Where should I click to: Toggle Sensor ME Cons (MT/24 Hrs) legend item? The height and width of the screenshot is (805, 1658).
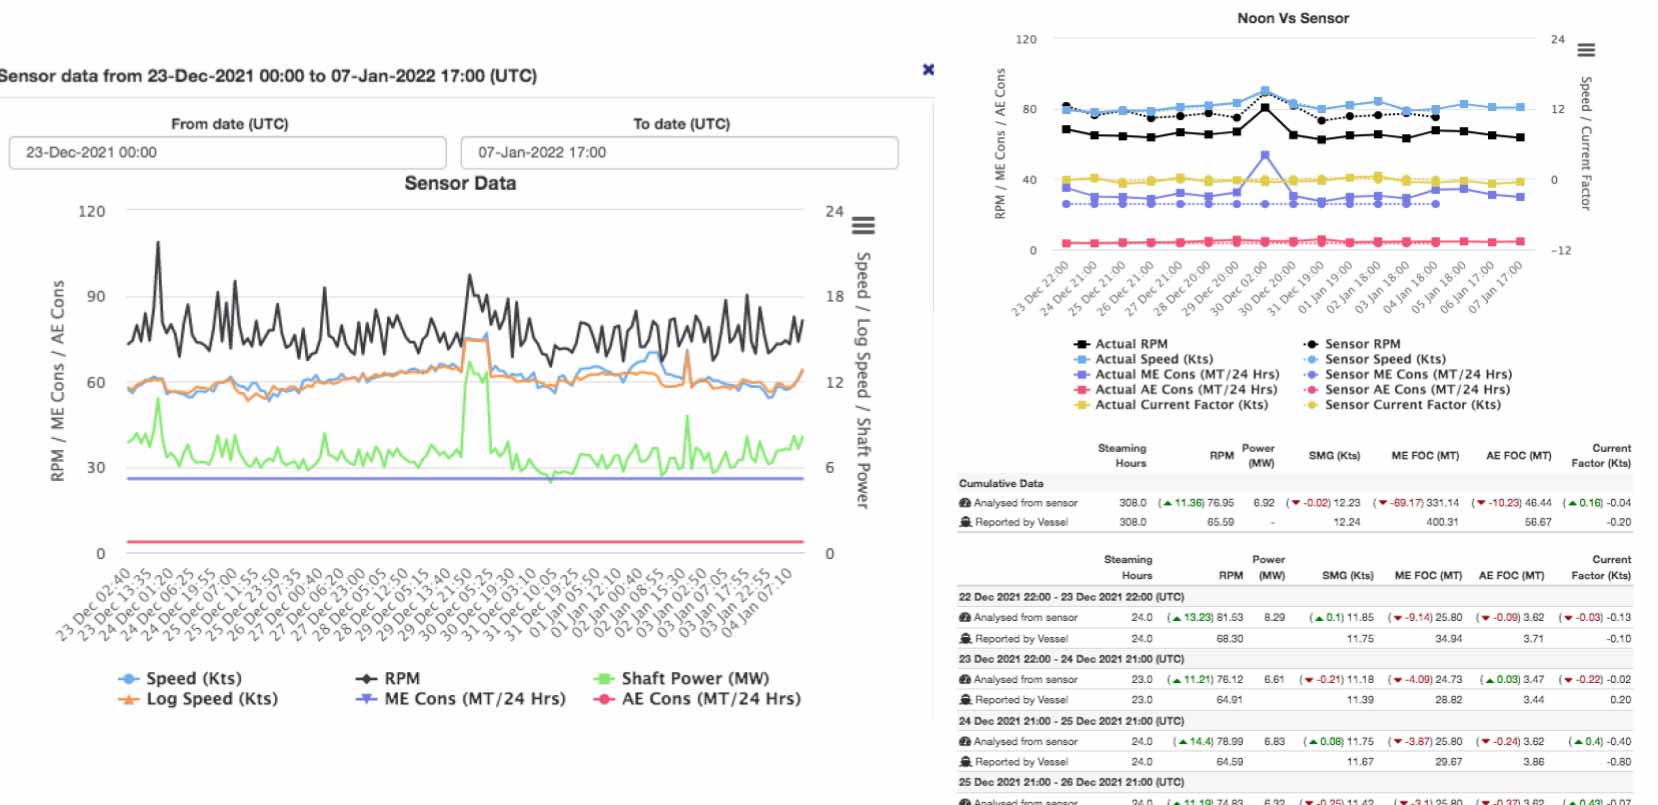[1408, 374]
